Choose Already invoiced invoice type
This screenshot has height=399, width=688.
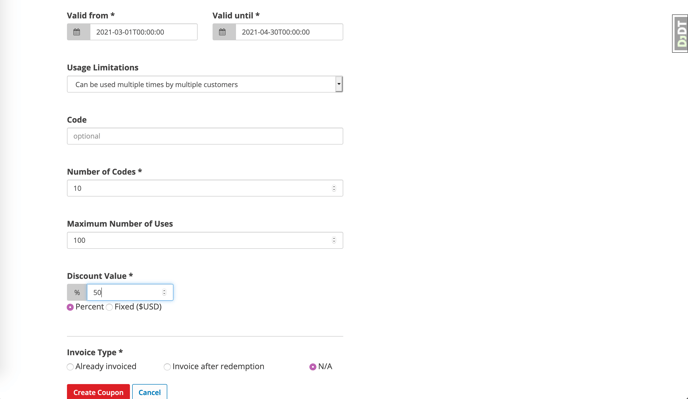click(x=70, y=367)
